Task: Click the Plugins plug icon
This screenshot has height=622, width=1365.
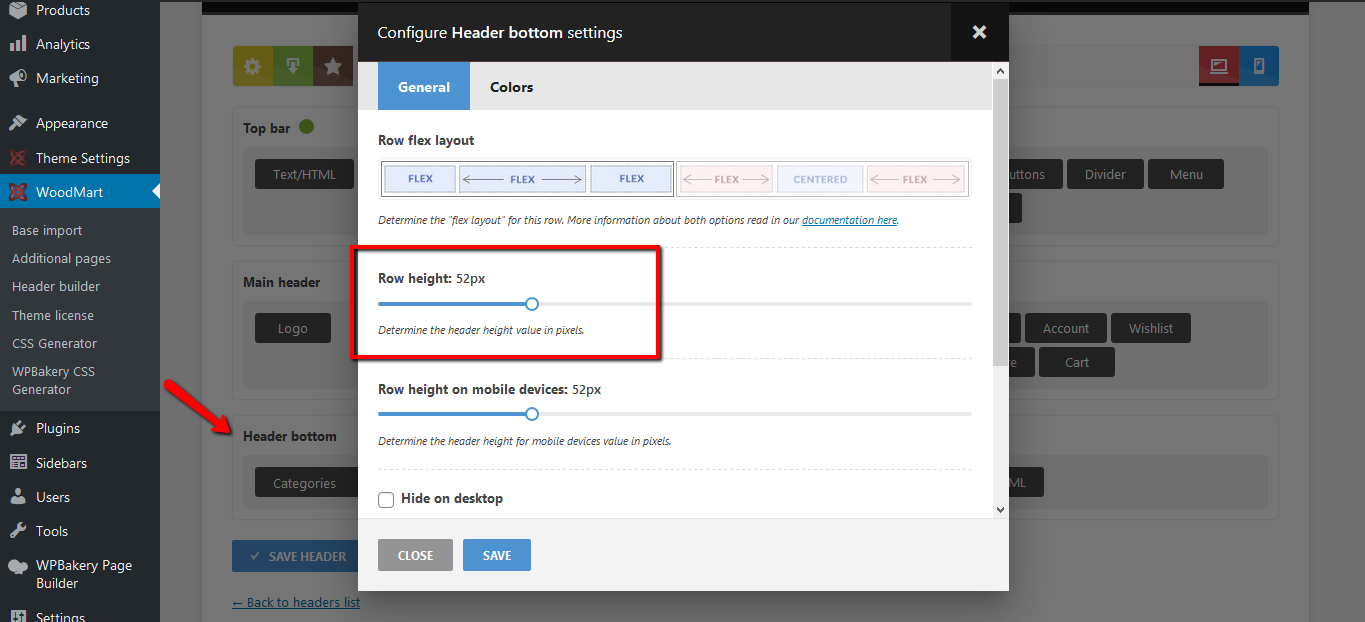Action: point(17,428)
